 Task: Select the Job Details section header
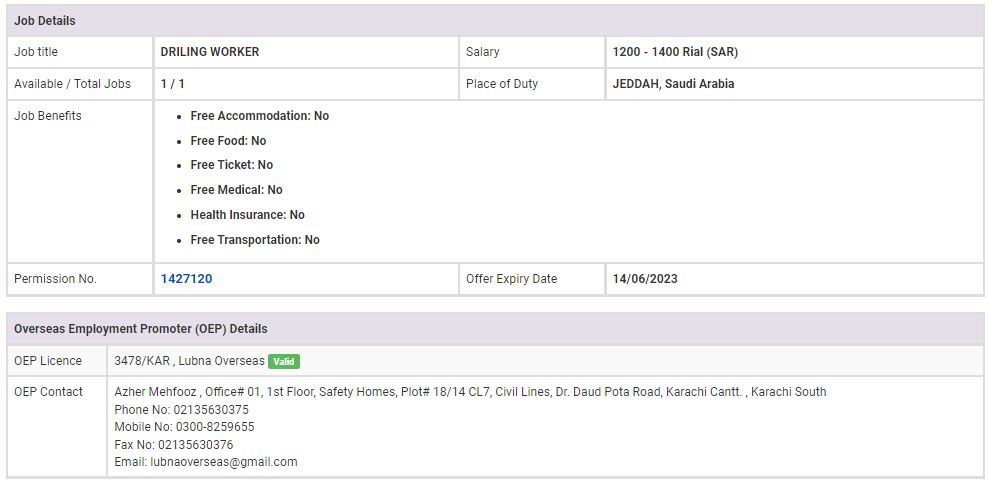[45, 21]
